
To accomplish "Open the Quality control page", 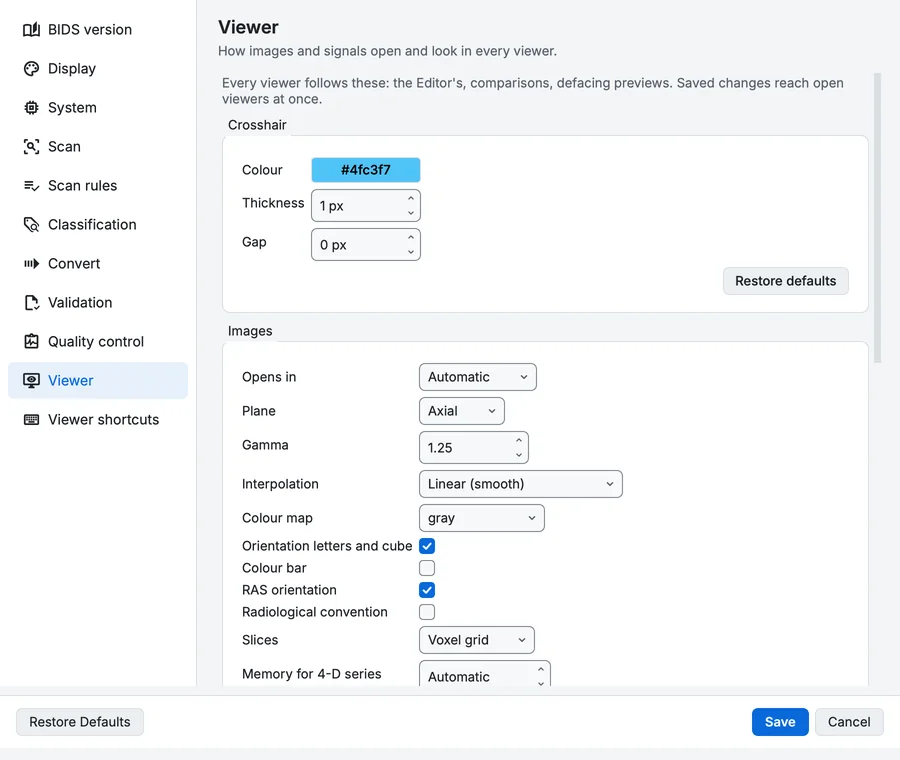I will click(x=98, y=342).
